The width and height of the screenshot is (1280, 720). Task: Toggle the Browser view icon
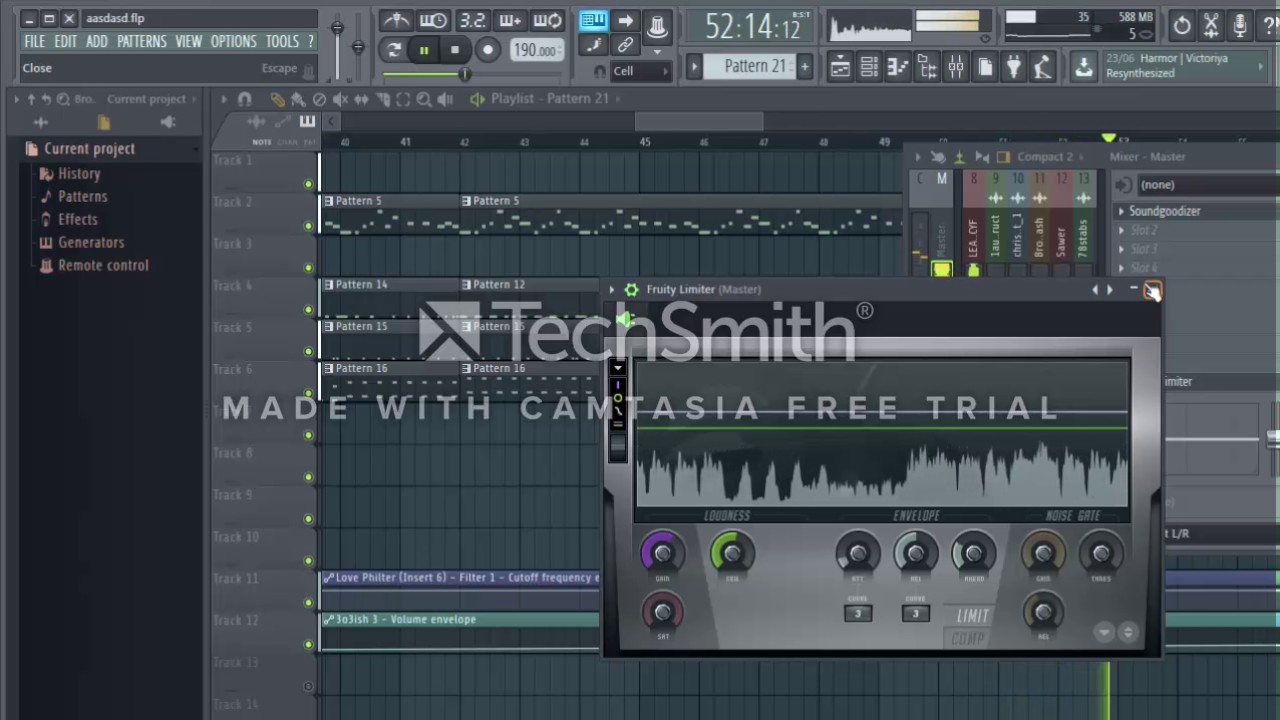pos(927,67)
